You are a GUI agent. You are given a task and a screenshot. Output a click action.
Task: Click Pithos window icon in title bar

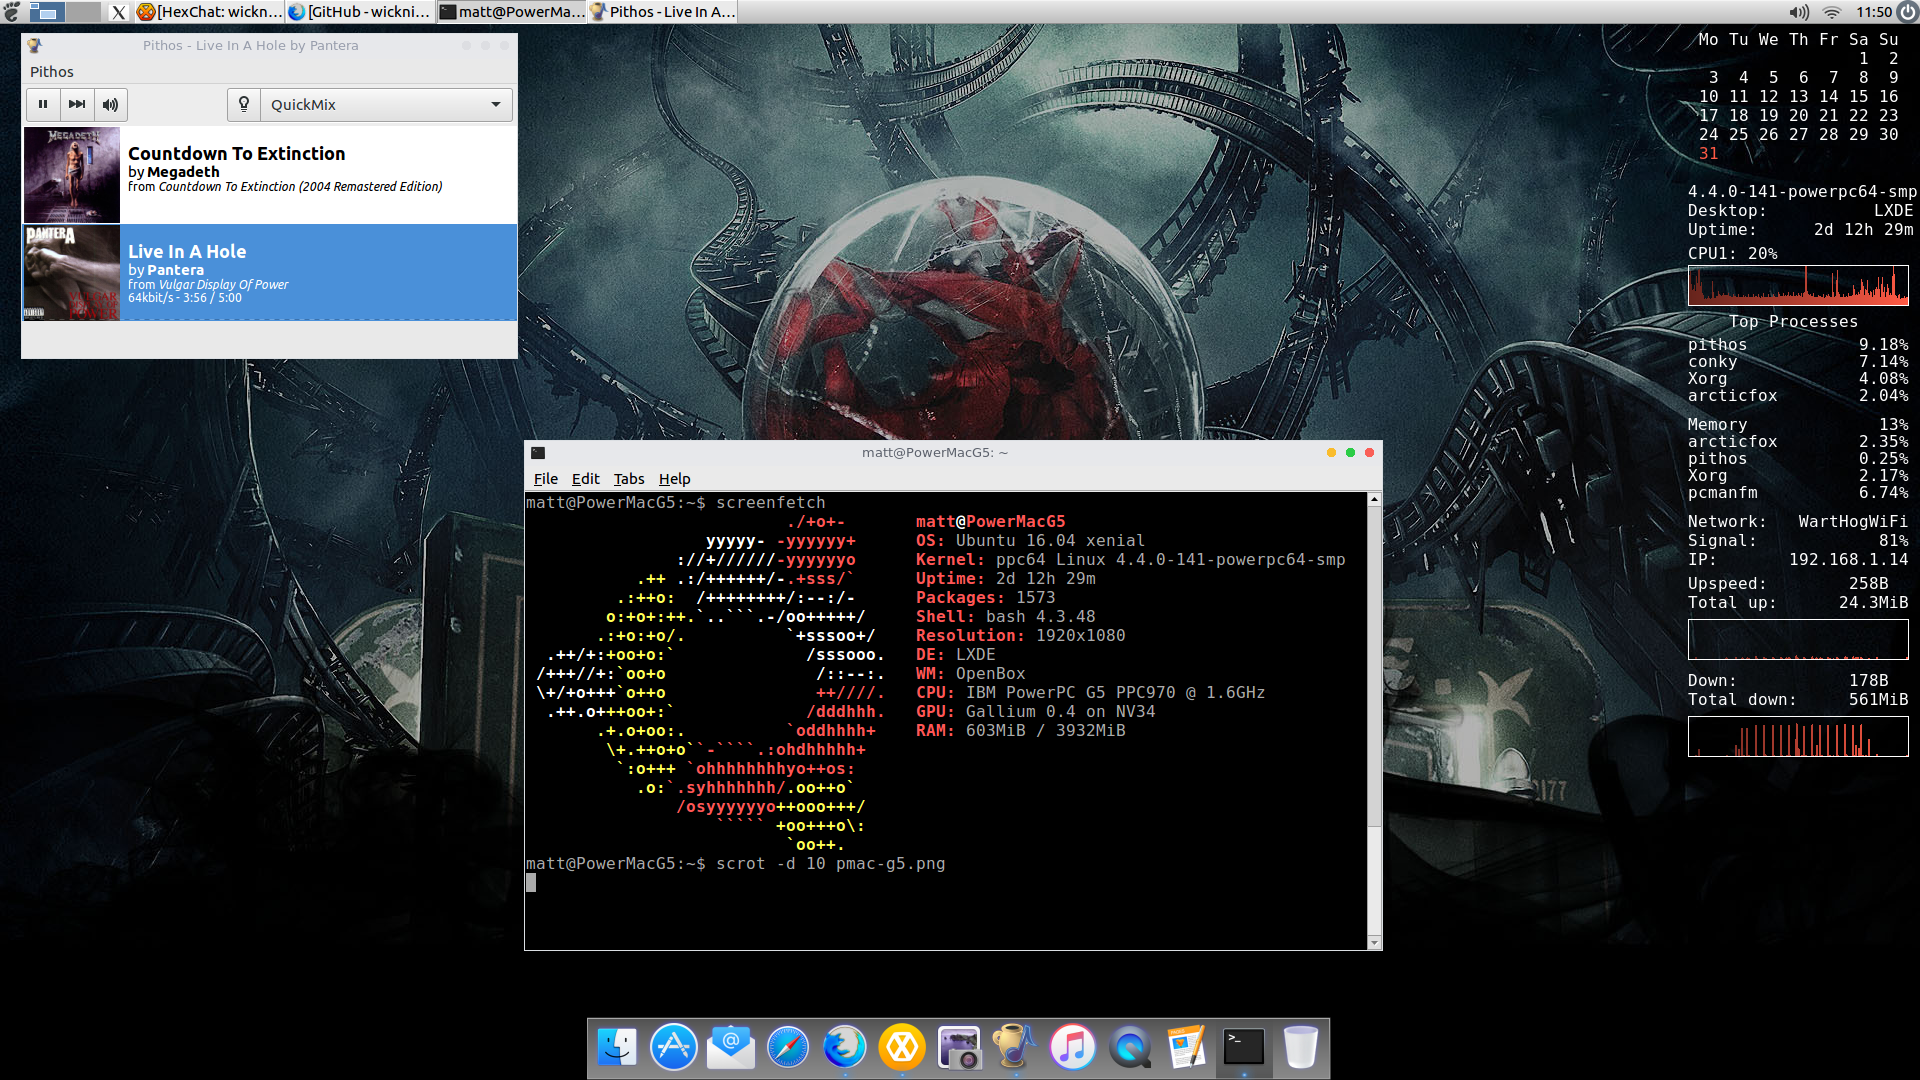35,46
